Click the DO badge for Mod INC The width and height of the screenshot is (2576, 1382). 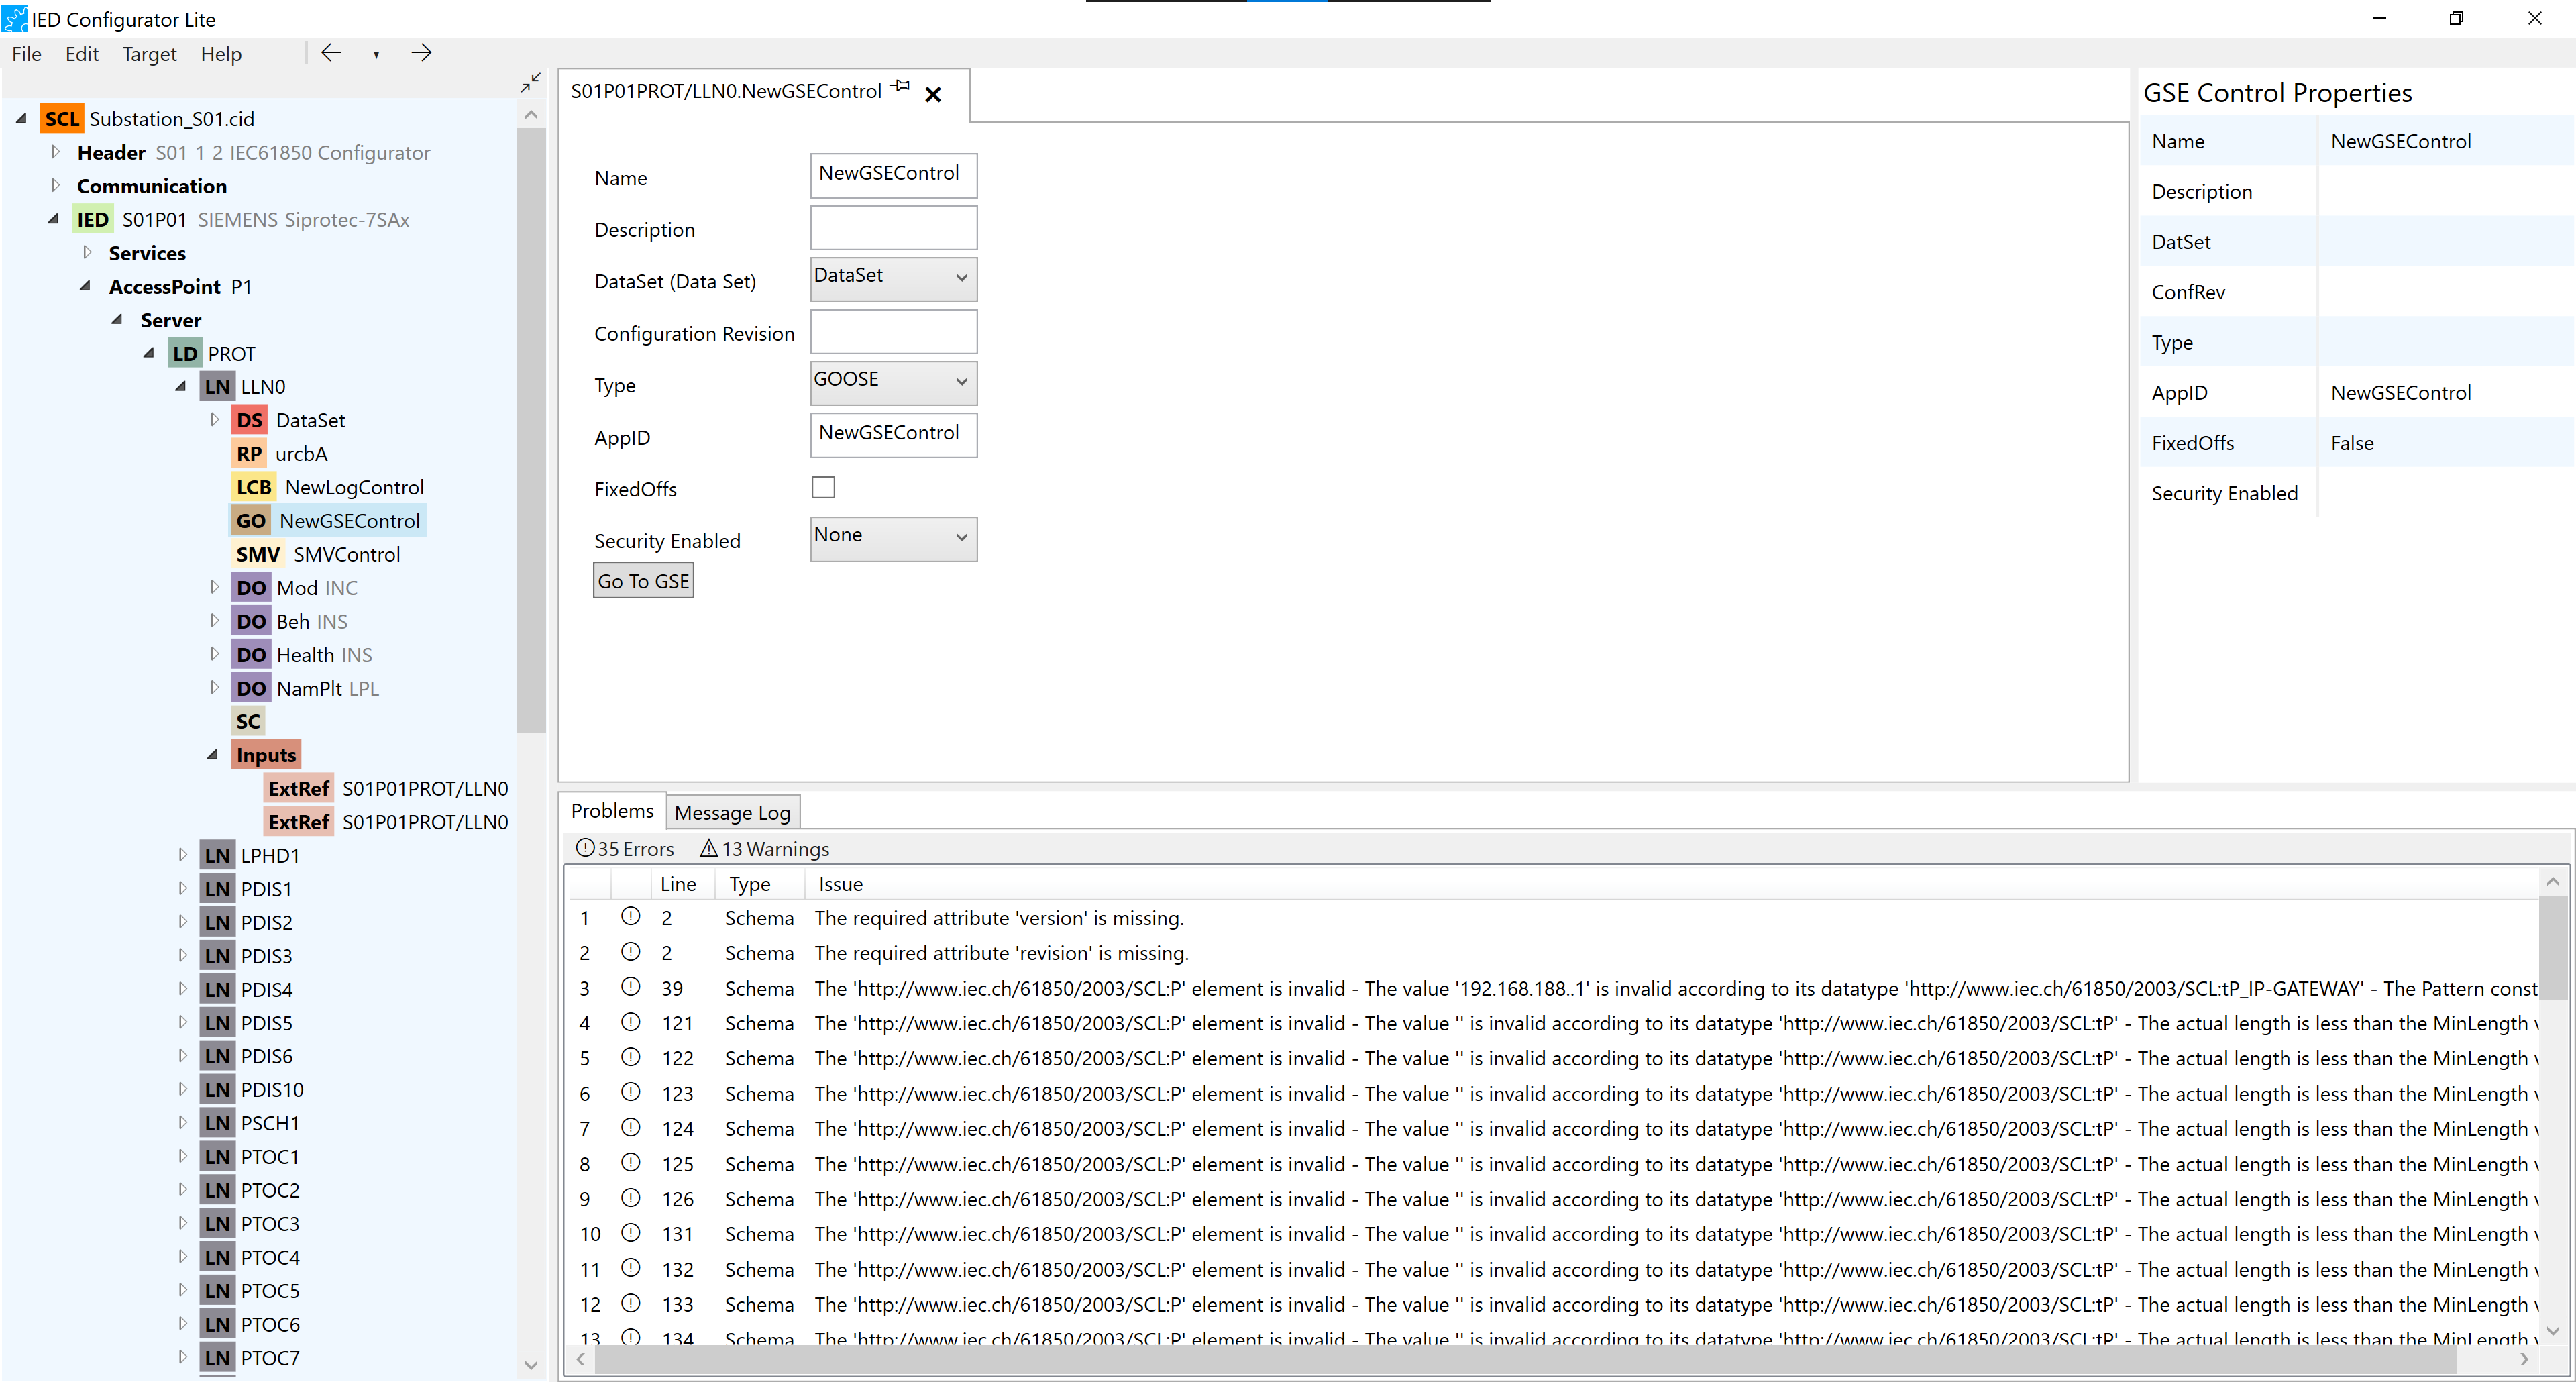251,588
